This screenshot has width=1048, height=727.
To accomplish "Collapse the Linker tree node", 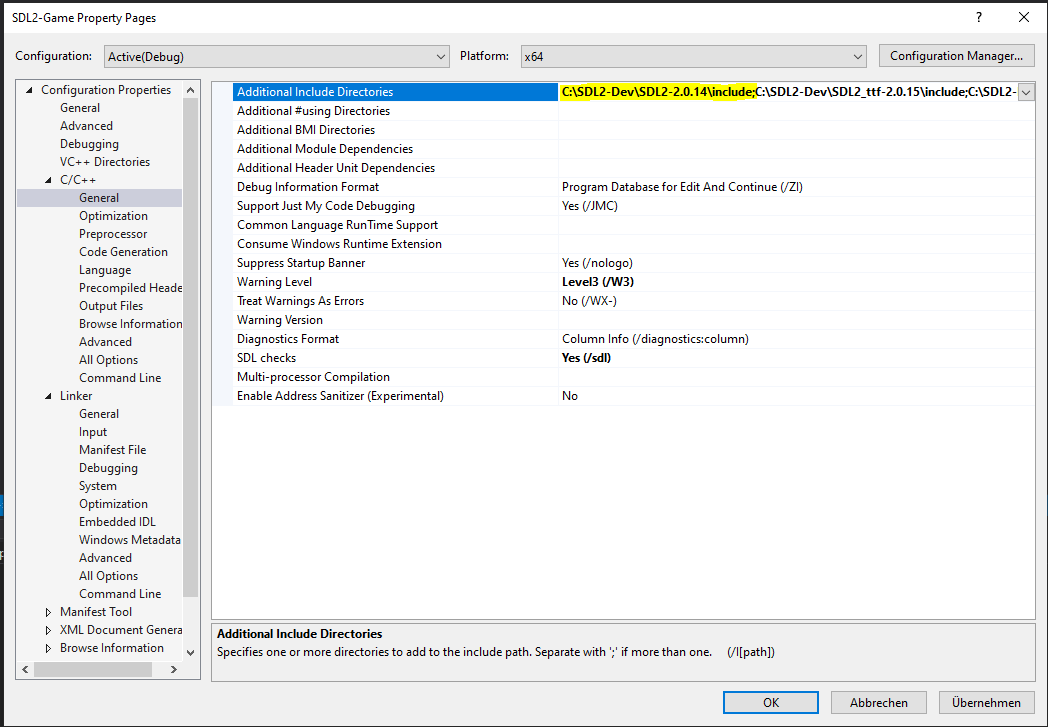I will point(49,396).
